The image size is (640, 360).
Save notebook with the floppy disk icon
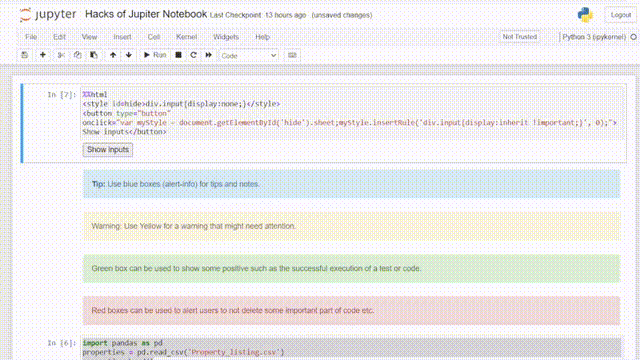[25, 55]
